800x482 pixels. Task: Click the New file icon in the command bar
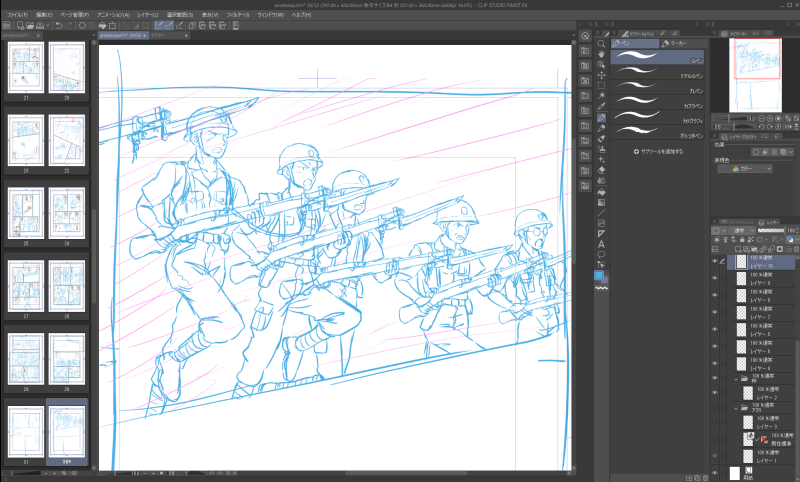click(20, 26)
